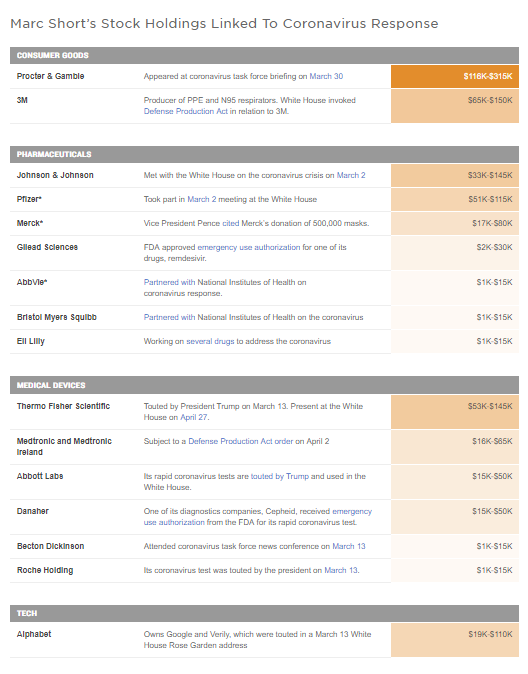Click the $15K-$50K value for Abbott Labs

(x=492, y=476)
